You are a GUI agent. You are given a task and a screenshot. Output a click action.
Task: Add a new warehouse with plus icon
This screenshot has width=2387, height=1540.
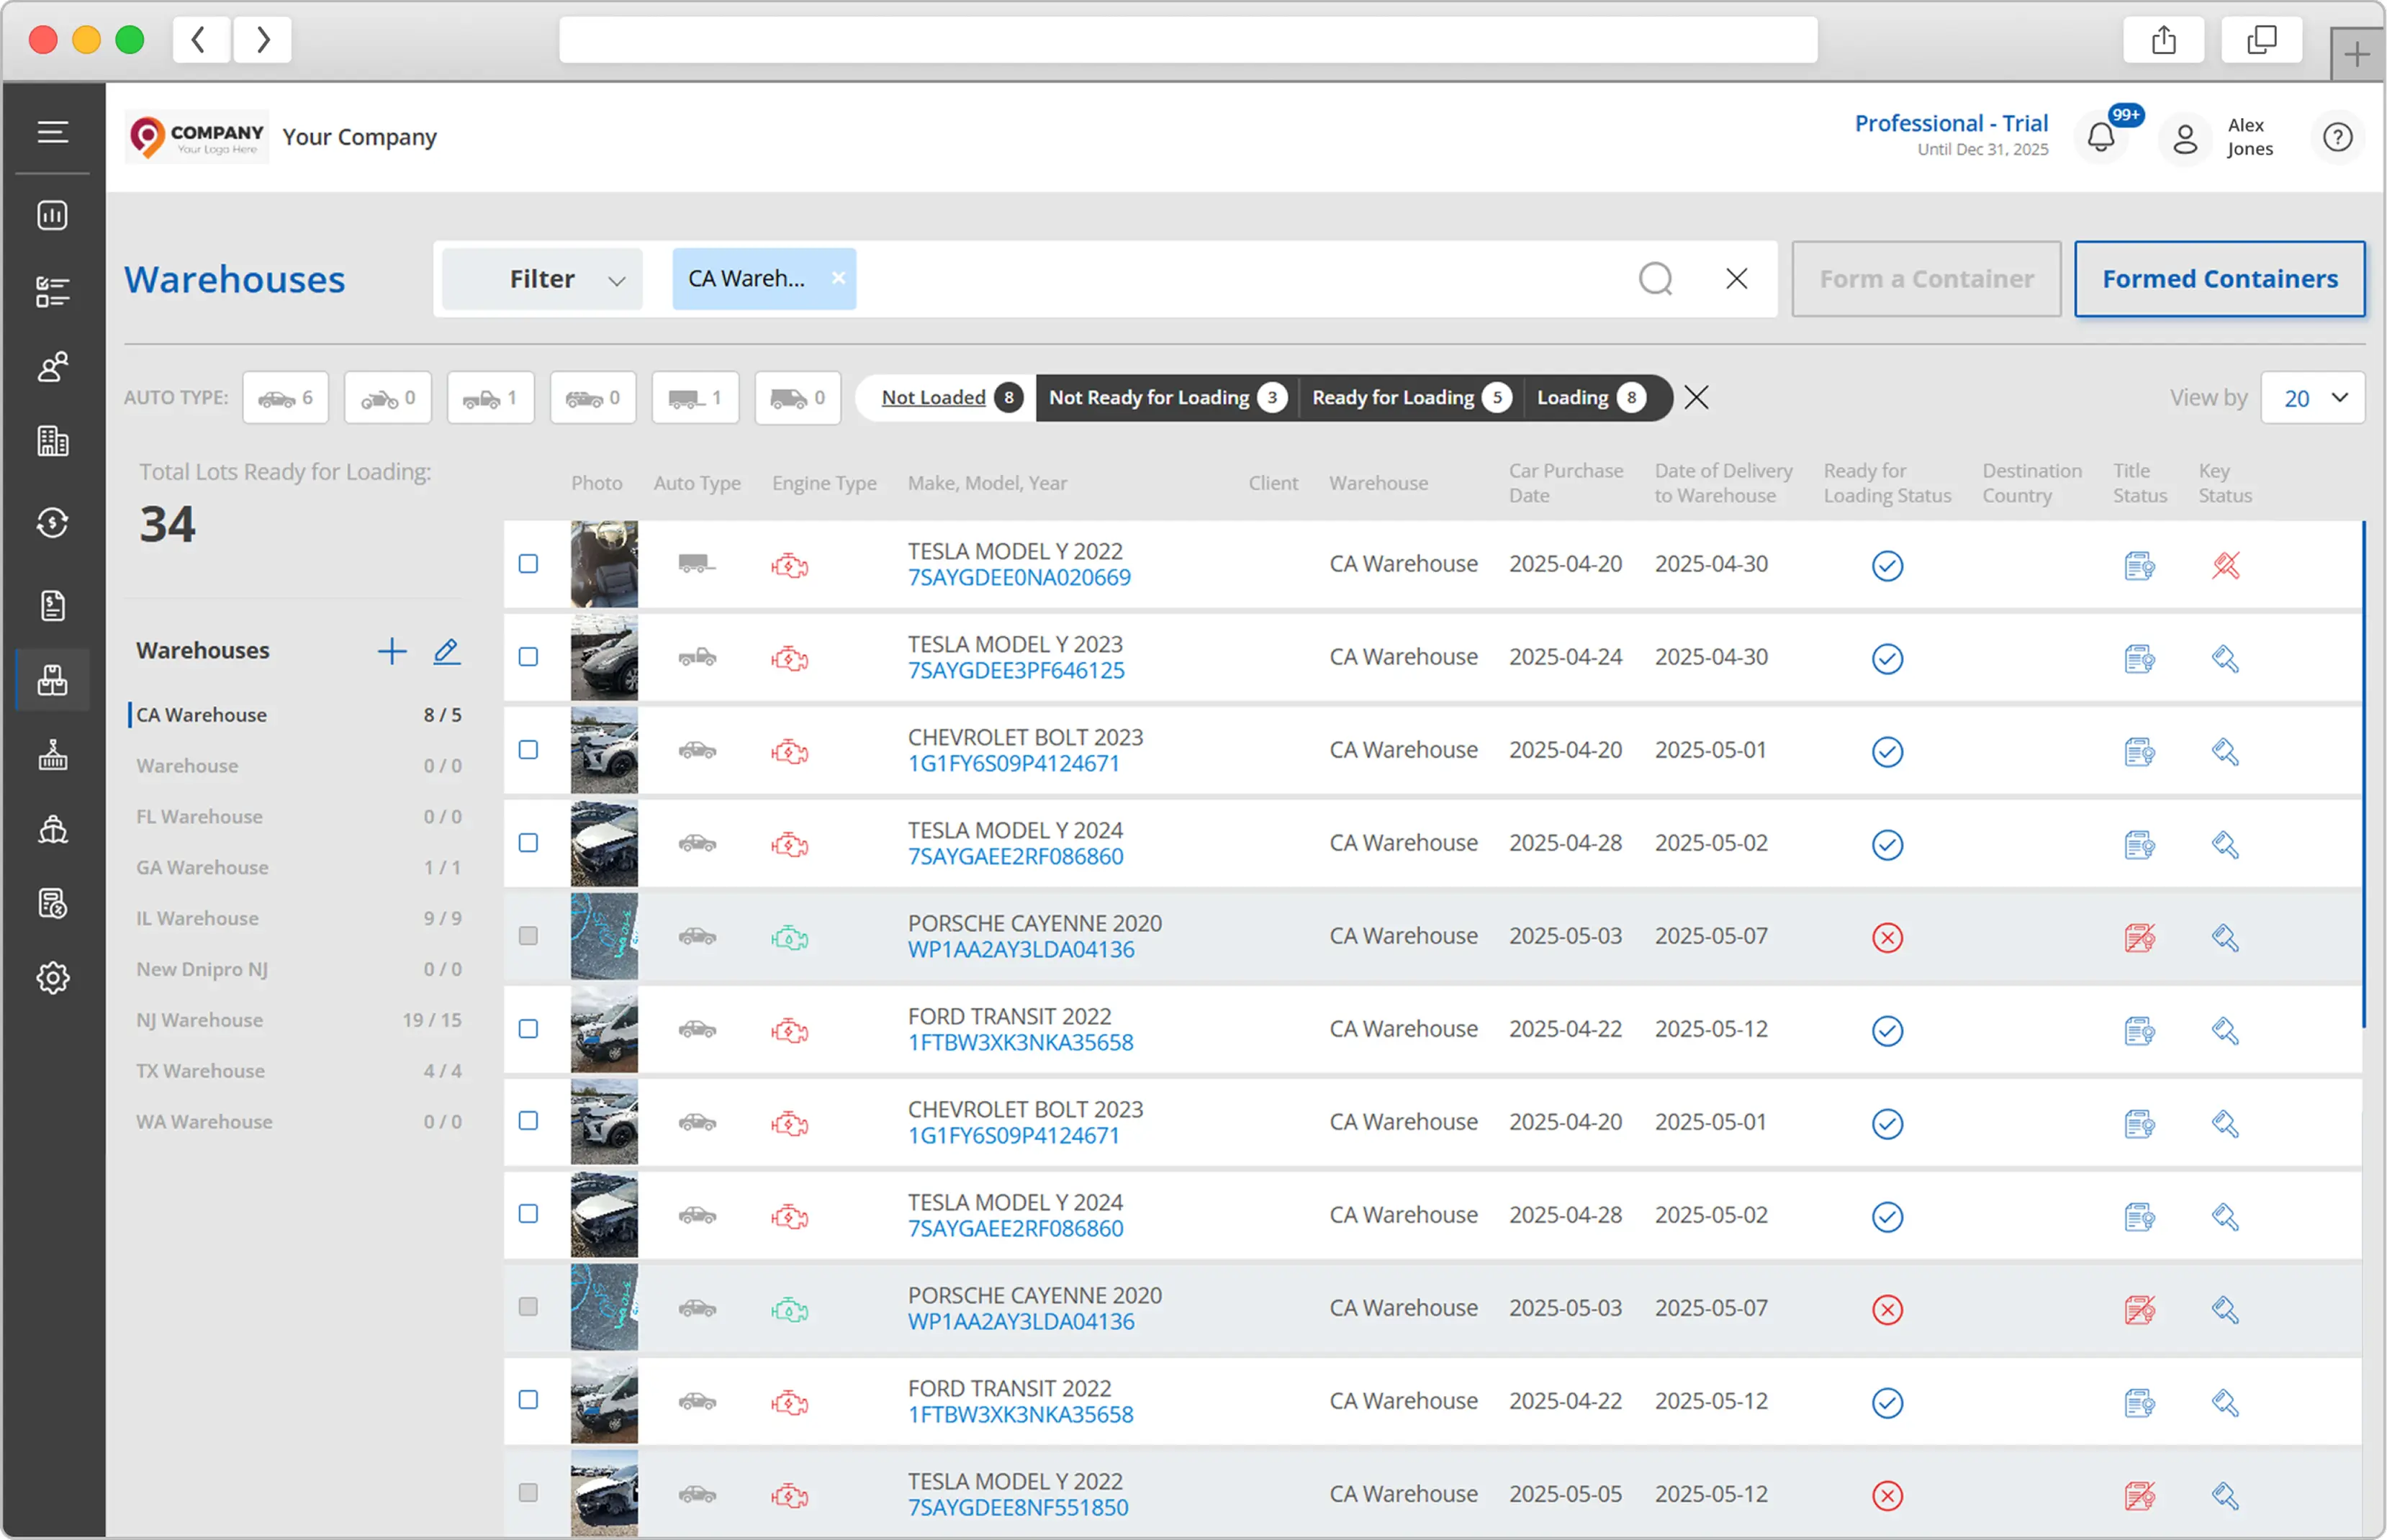pyautogui.click(x=392, y=652)
